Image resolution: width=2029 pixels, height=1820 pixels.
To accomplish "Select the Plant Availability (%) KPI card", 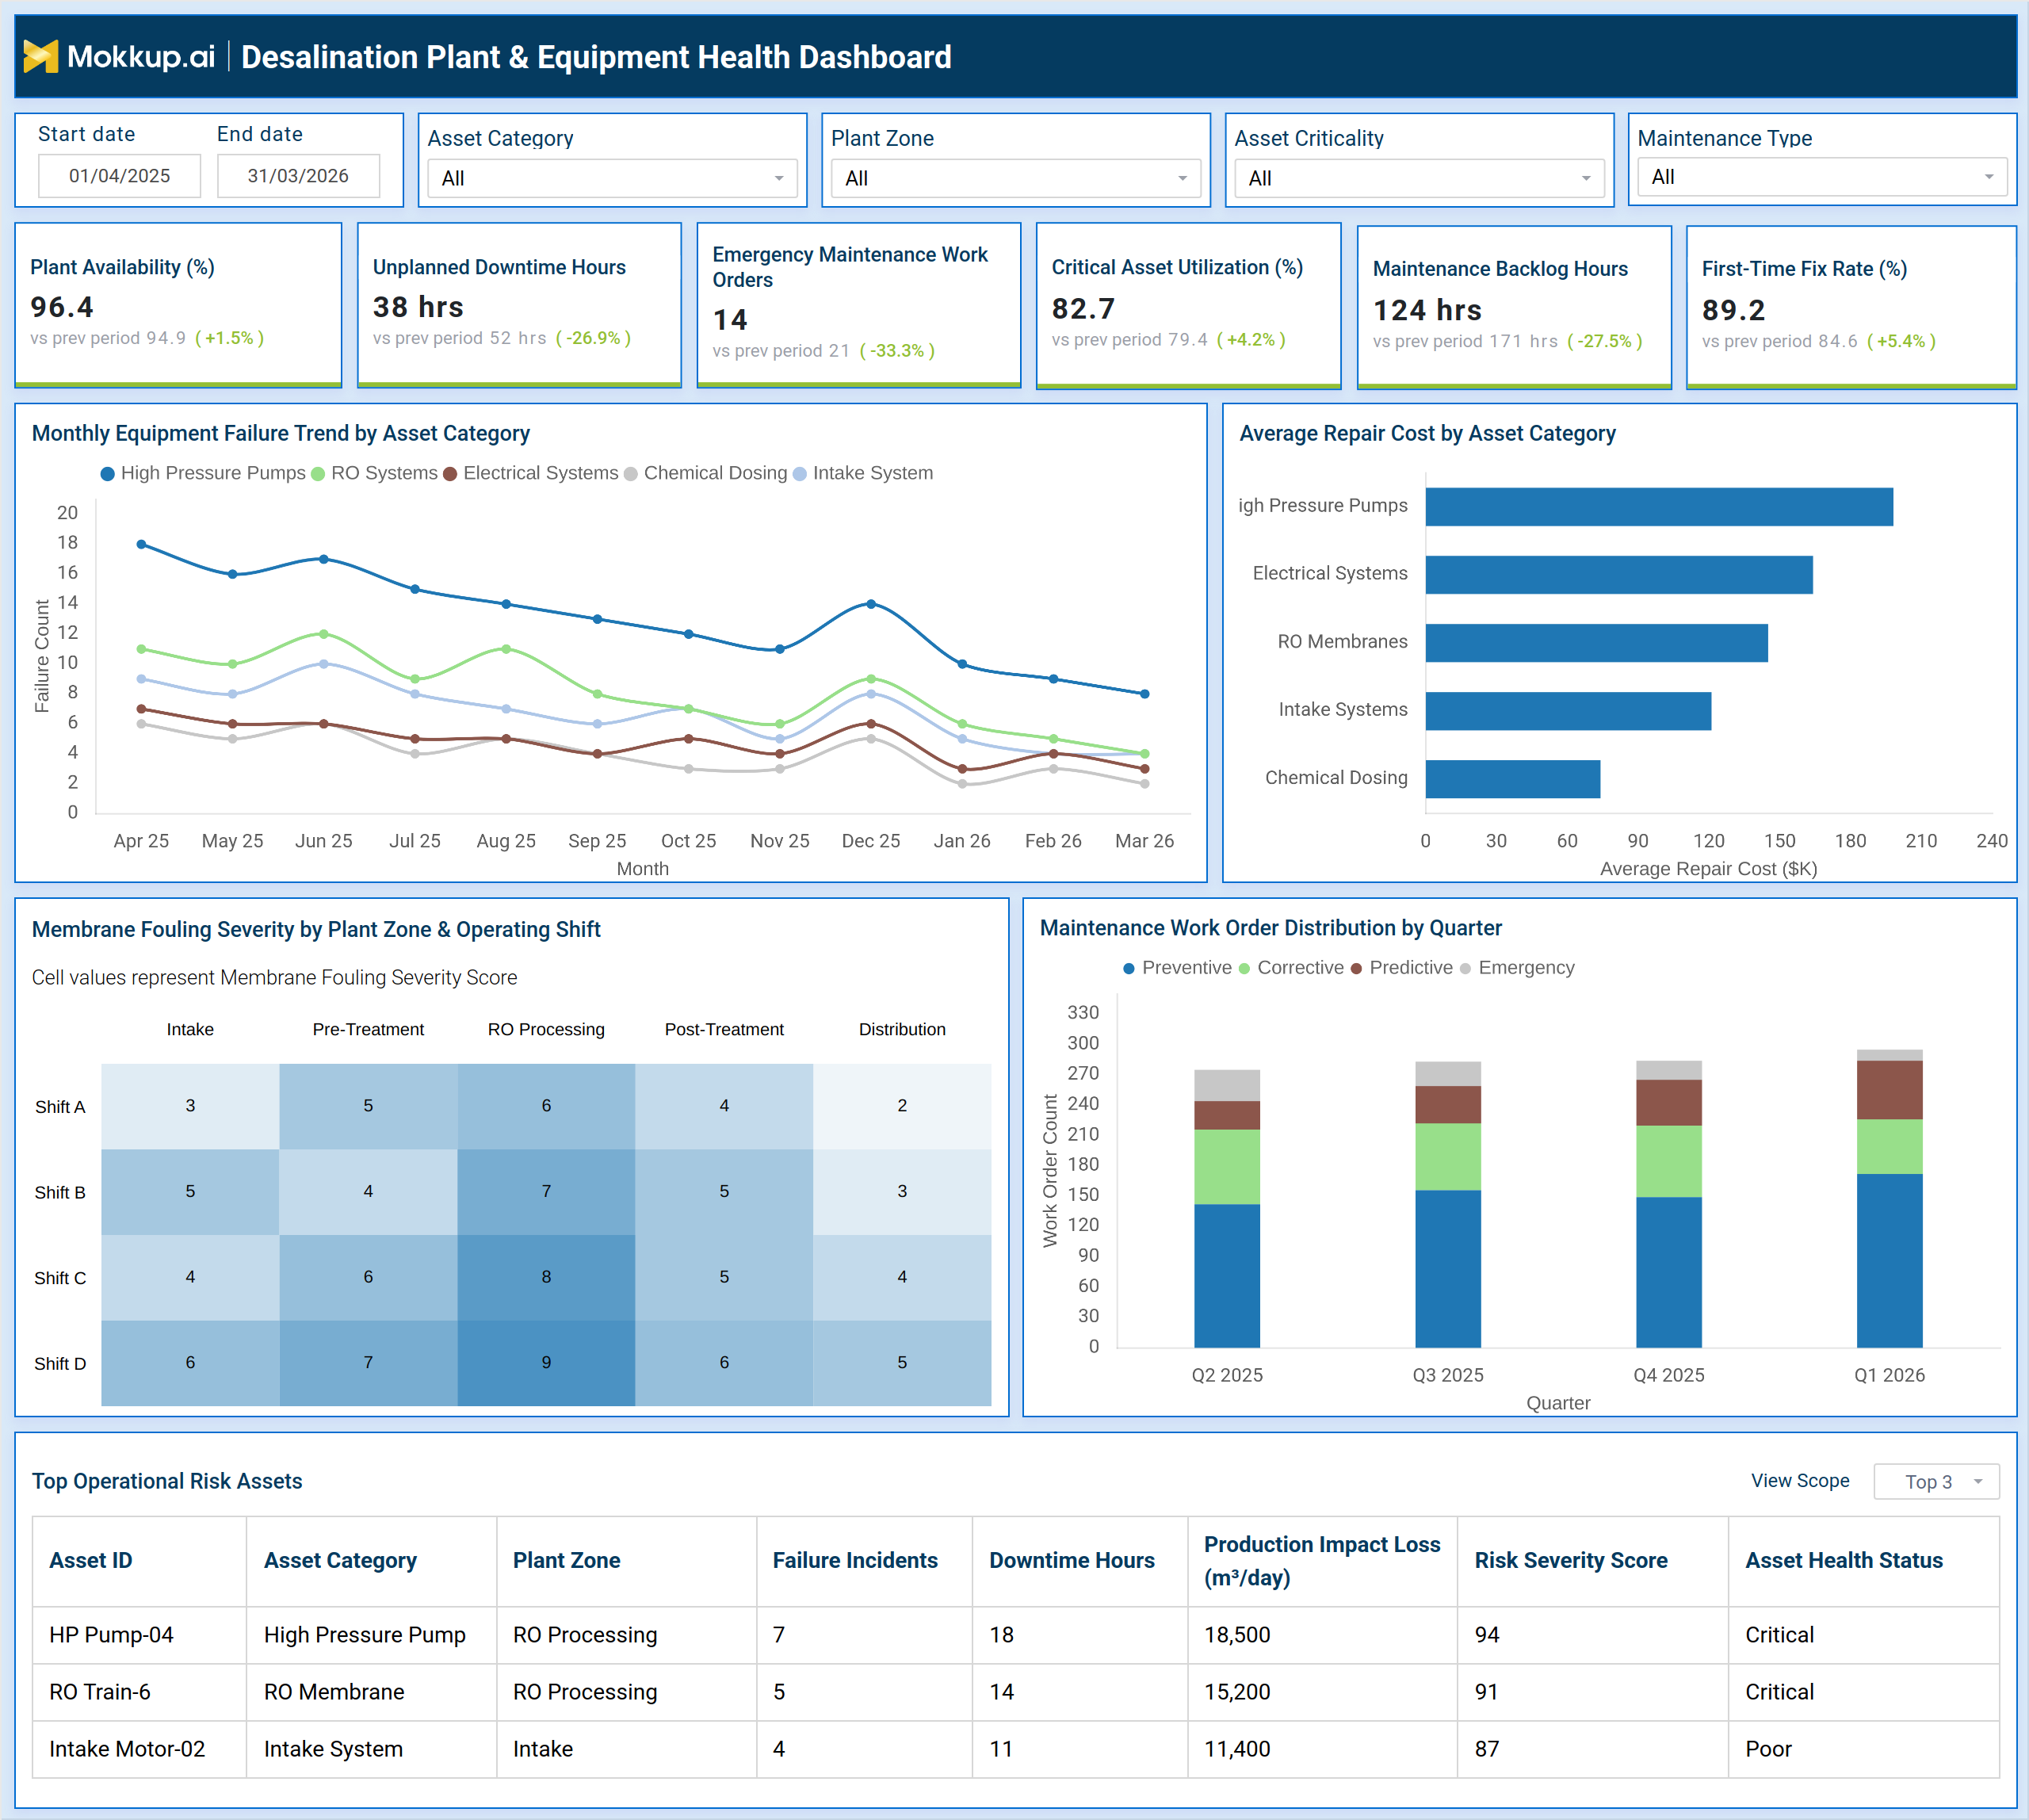I will click(x=178, y=305).
